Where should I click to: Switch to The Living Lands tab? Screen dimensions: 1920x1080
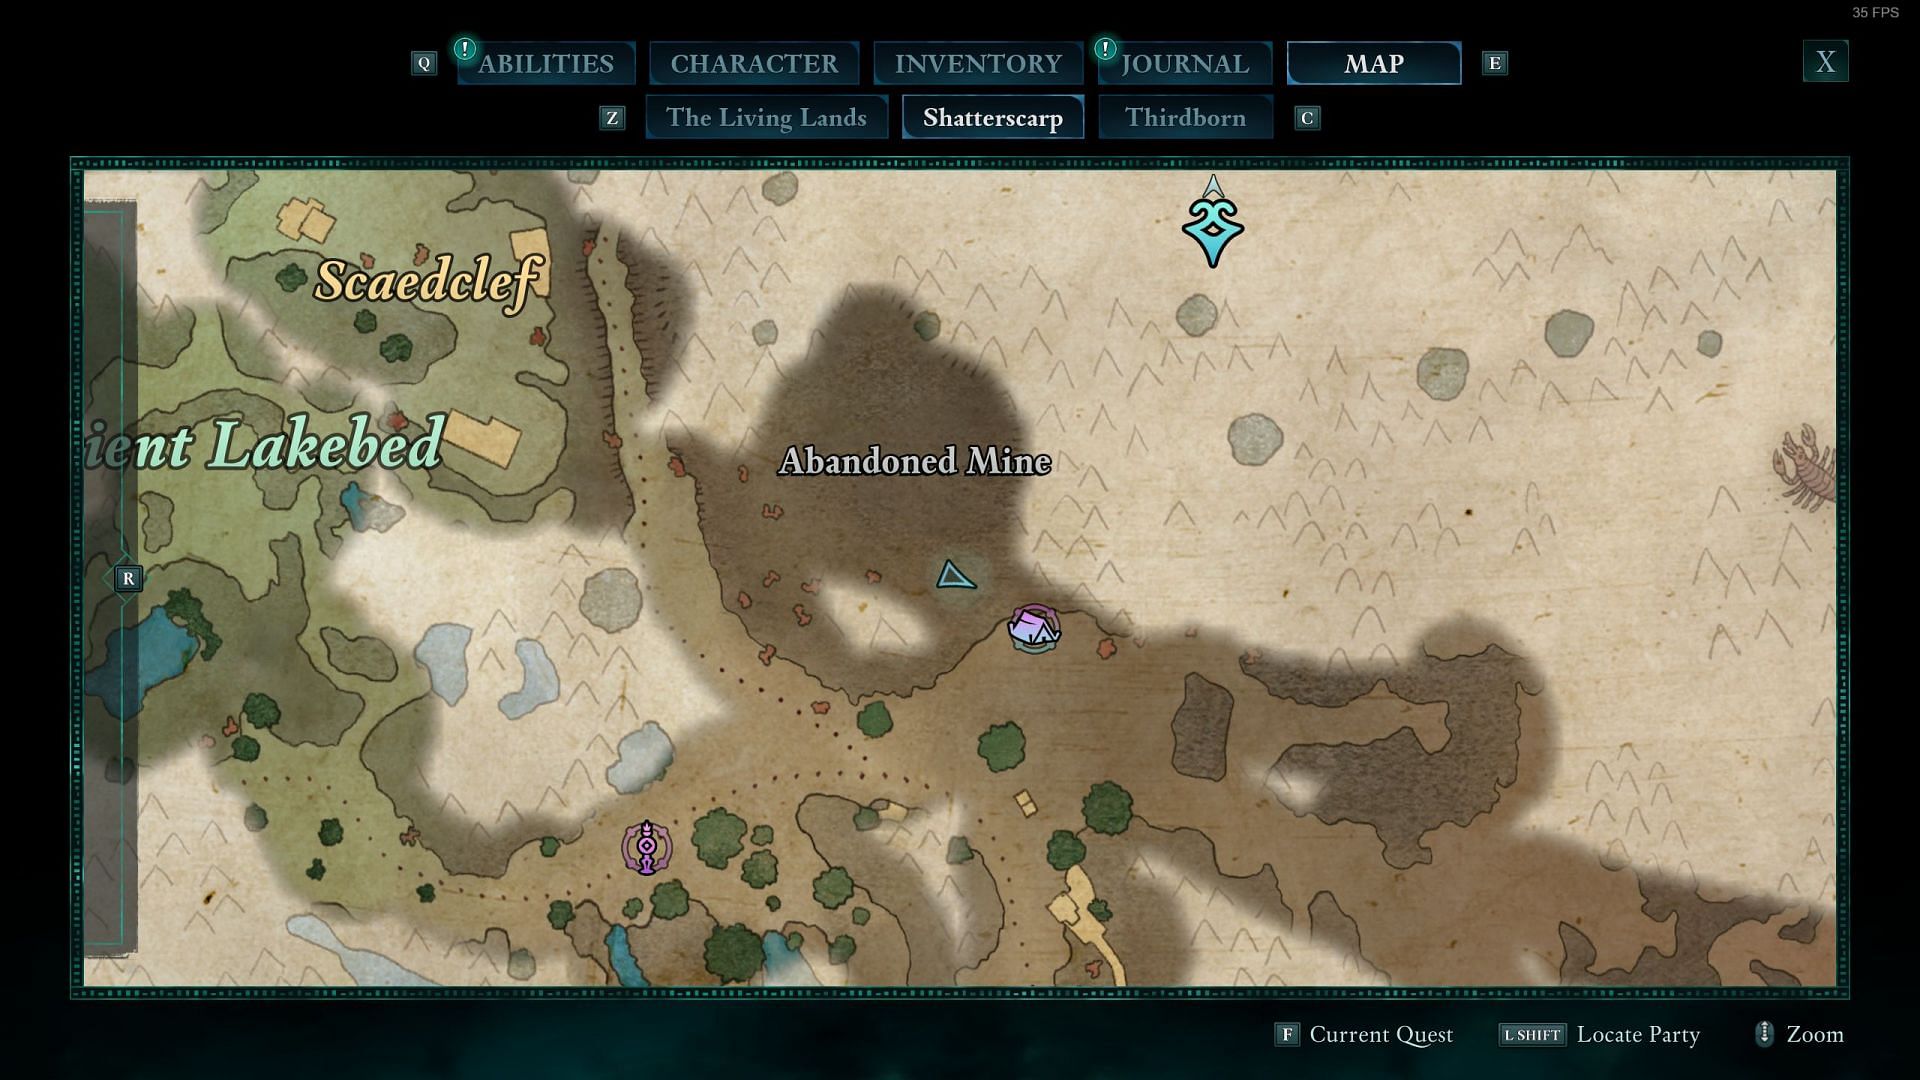pos(766,117)
